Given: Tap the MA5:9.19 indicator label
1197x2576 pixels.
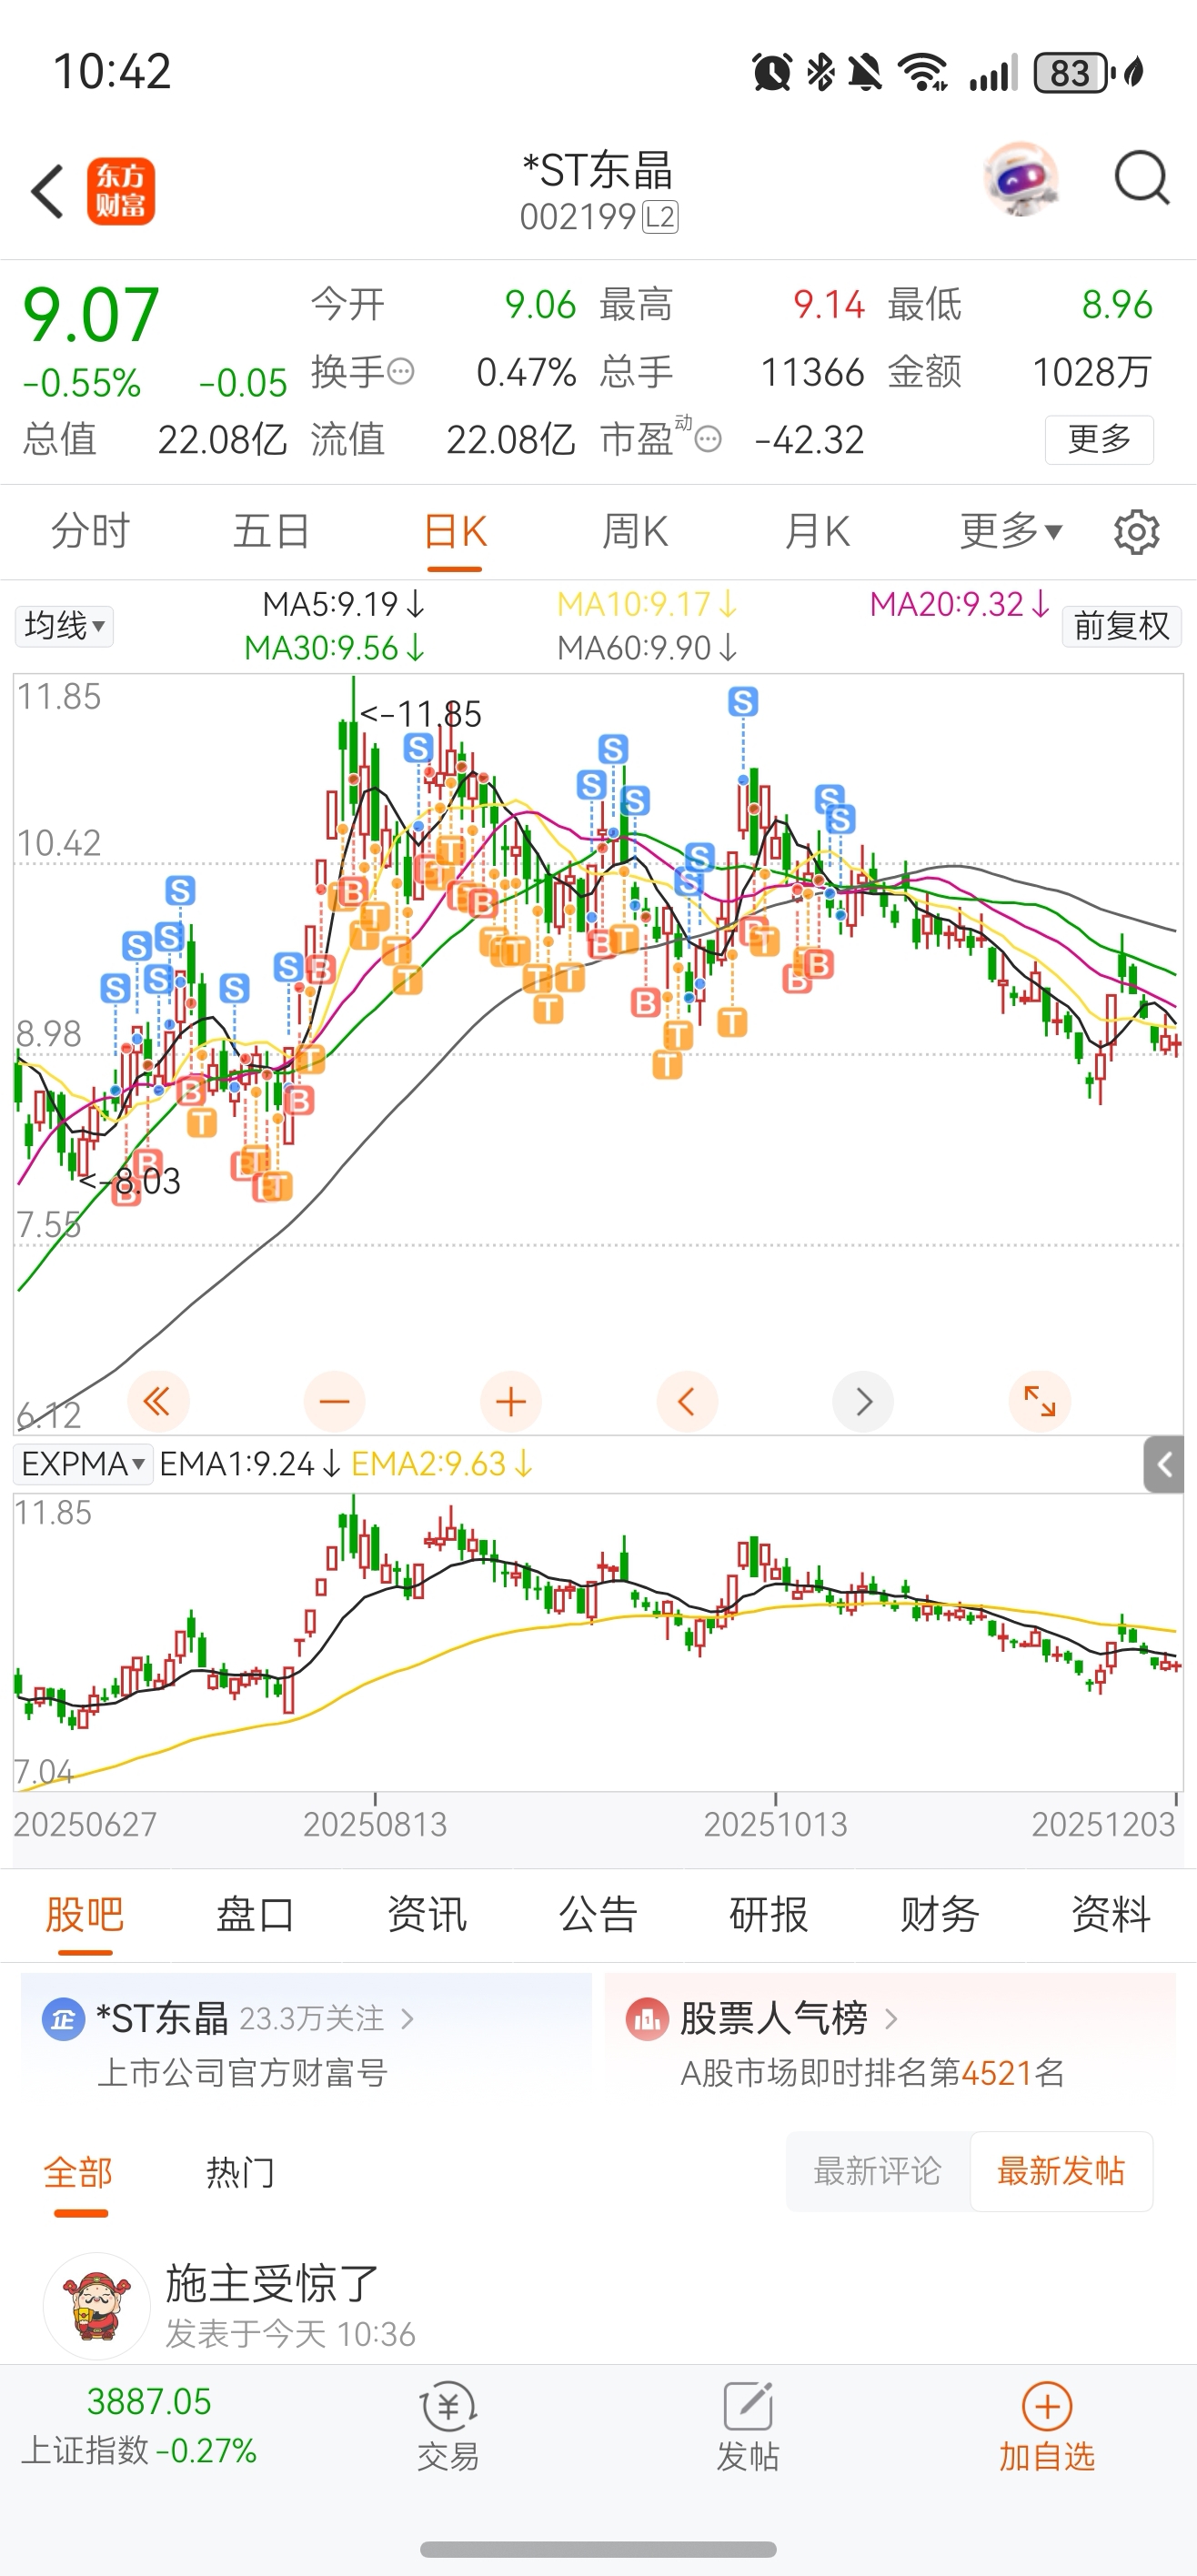Looking at the screenshot, I should click(x=344, y=604).
